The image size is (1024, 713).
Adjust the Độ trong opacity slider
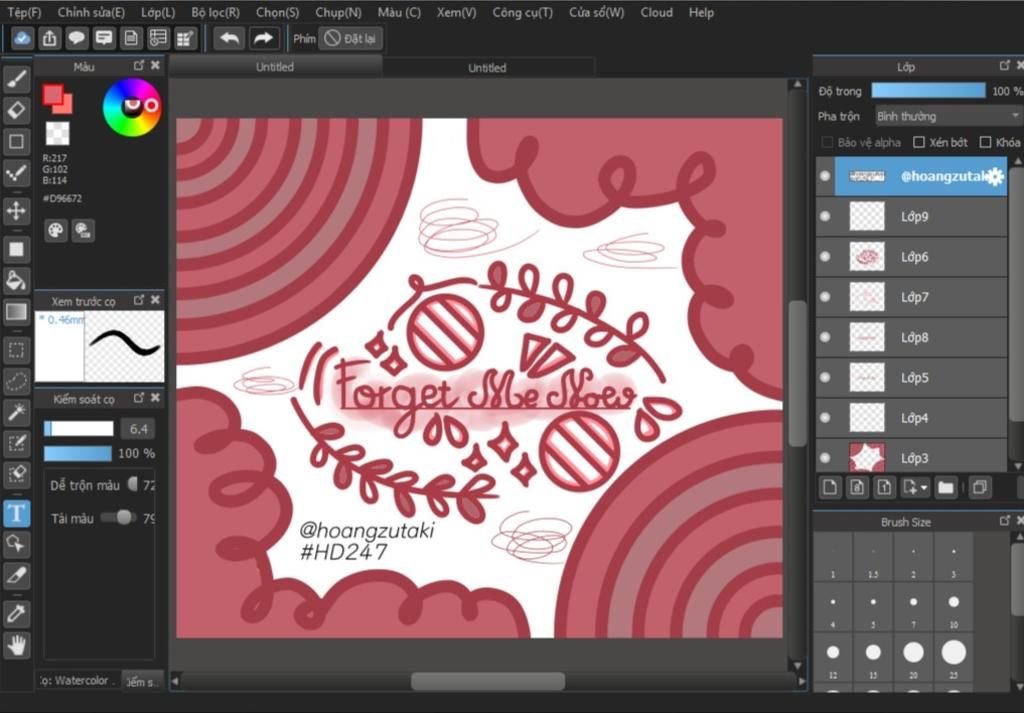[928, 91]
